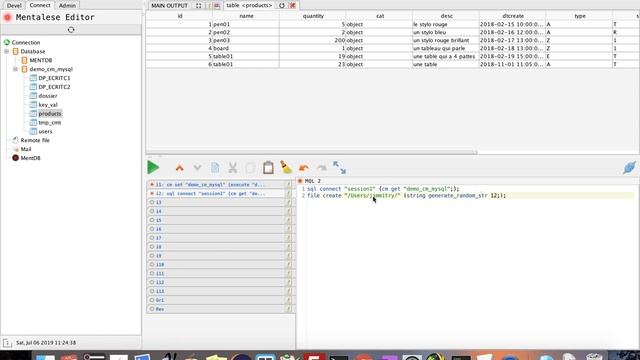Select the l12 script slot circle

152,282
